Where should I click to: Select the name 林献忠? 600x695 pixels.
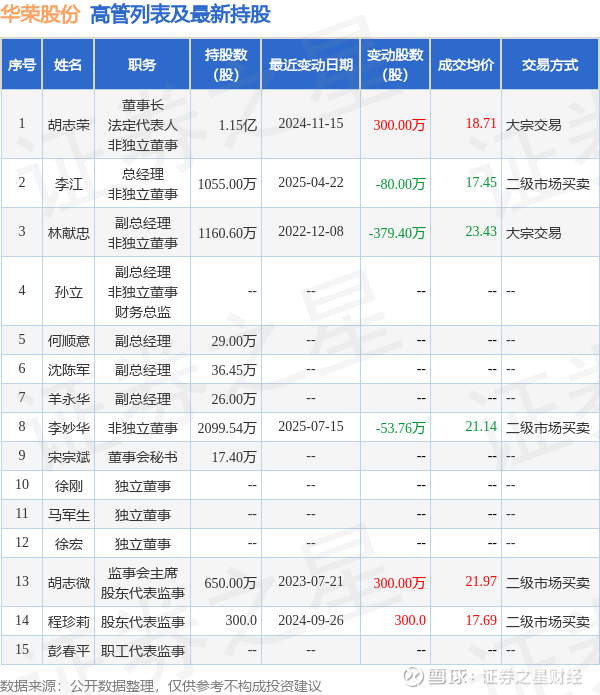pyautogui.click(x=69, y=233)
